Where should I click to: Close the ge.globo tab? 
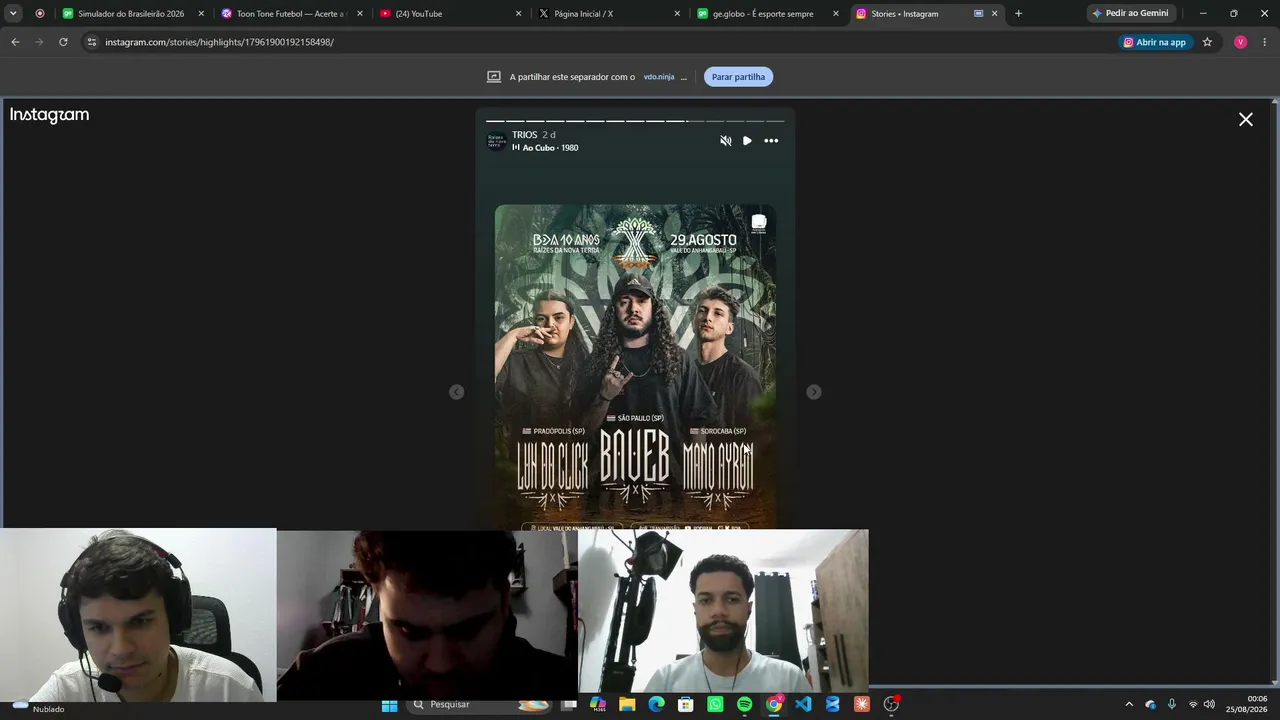click(x=836, y=14)
